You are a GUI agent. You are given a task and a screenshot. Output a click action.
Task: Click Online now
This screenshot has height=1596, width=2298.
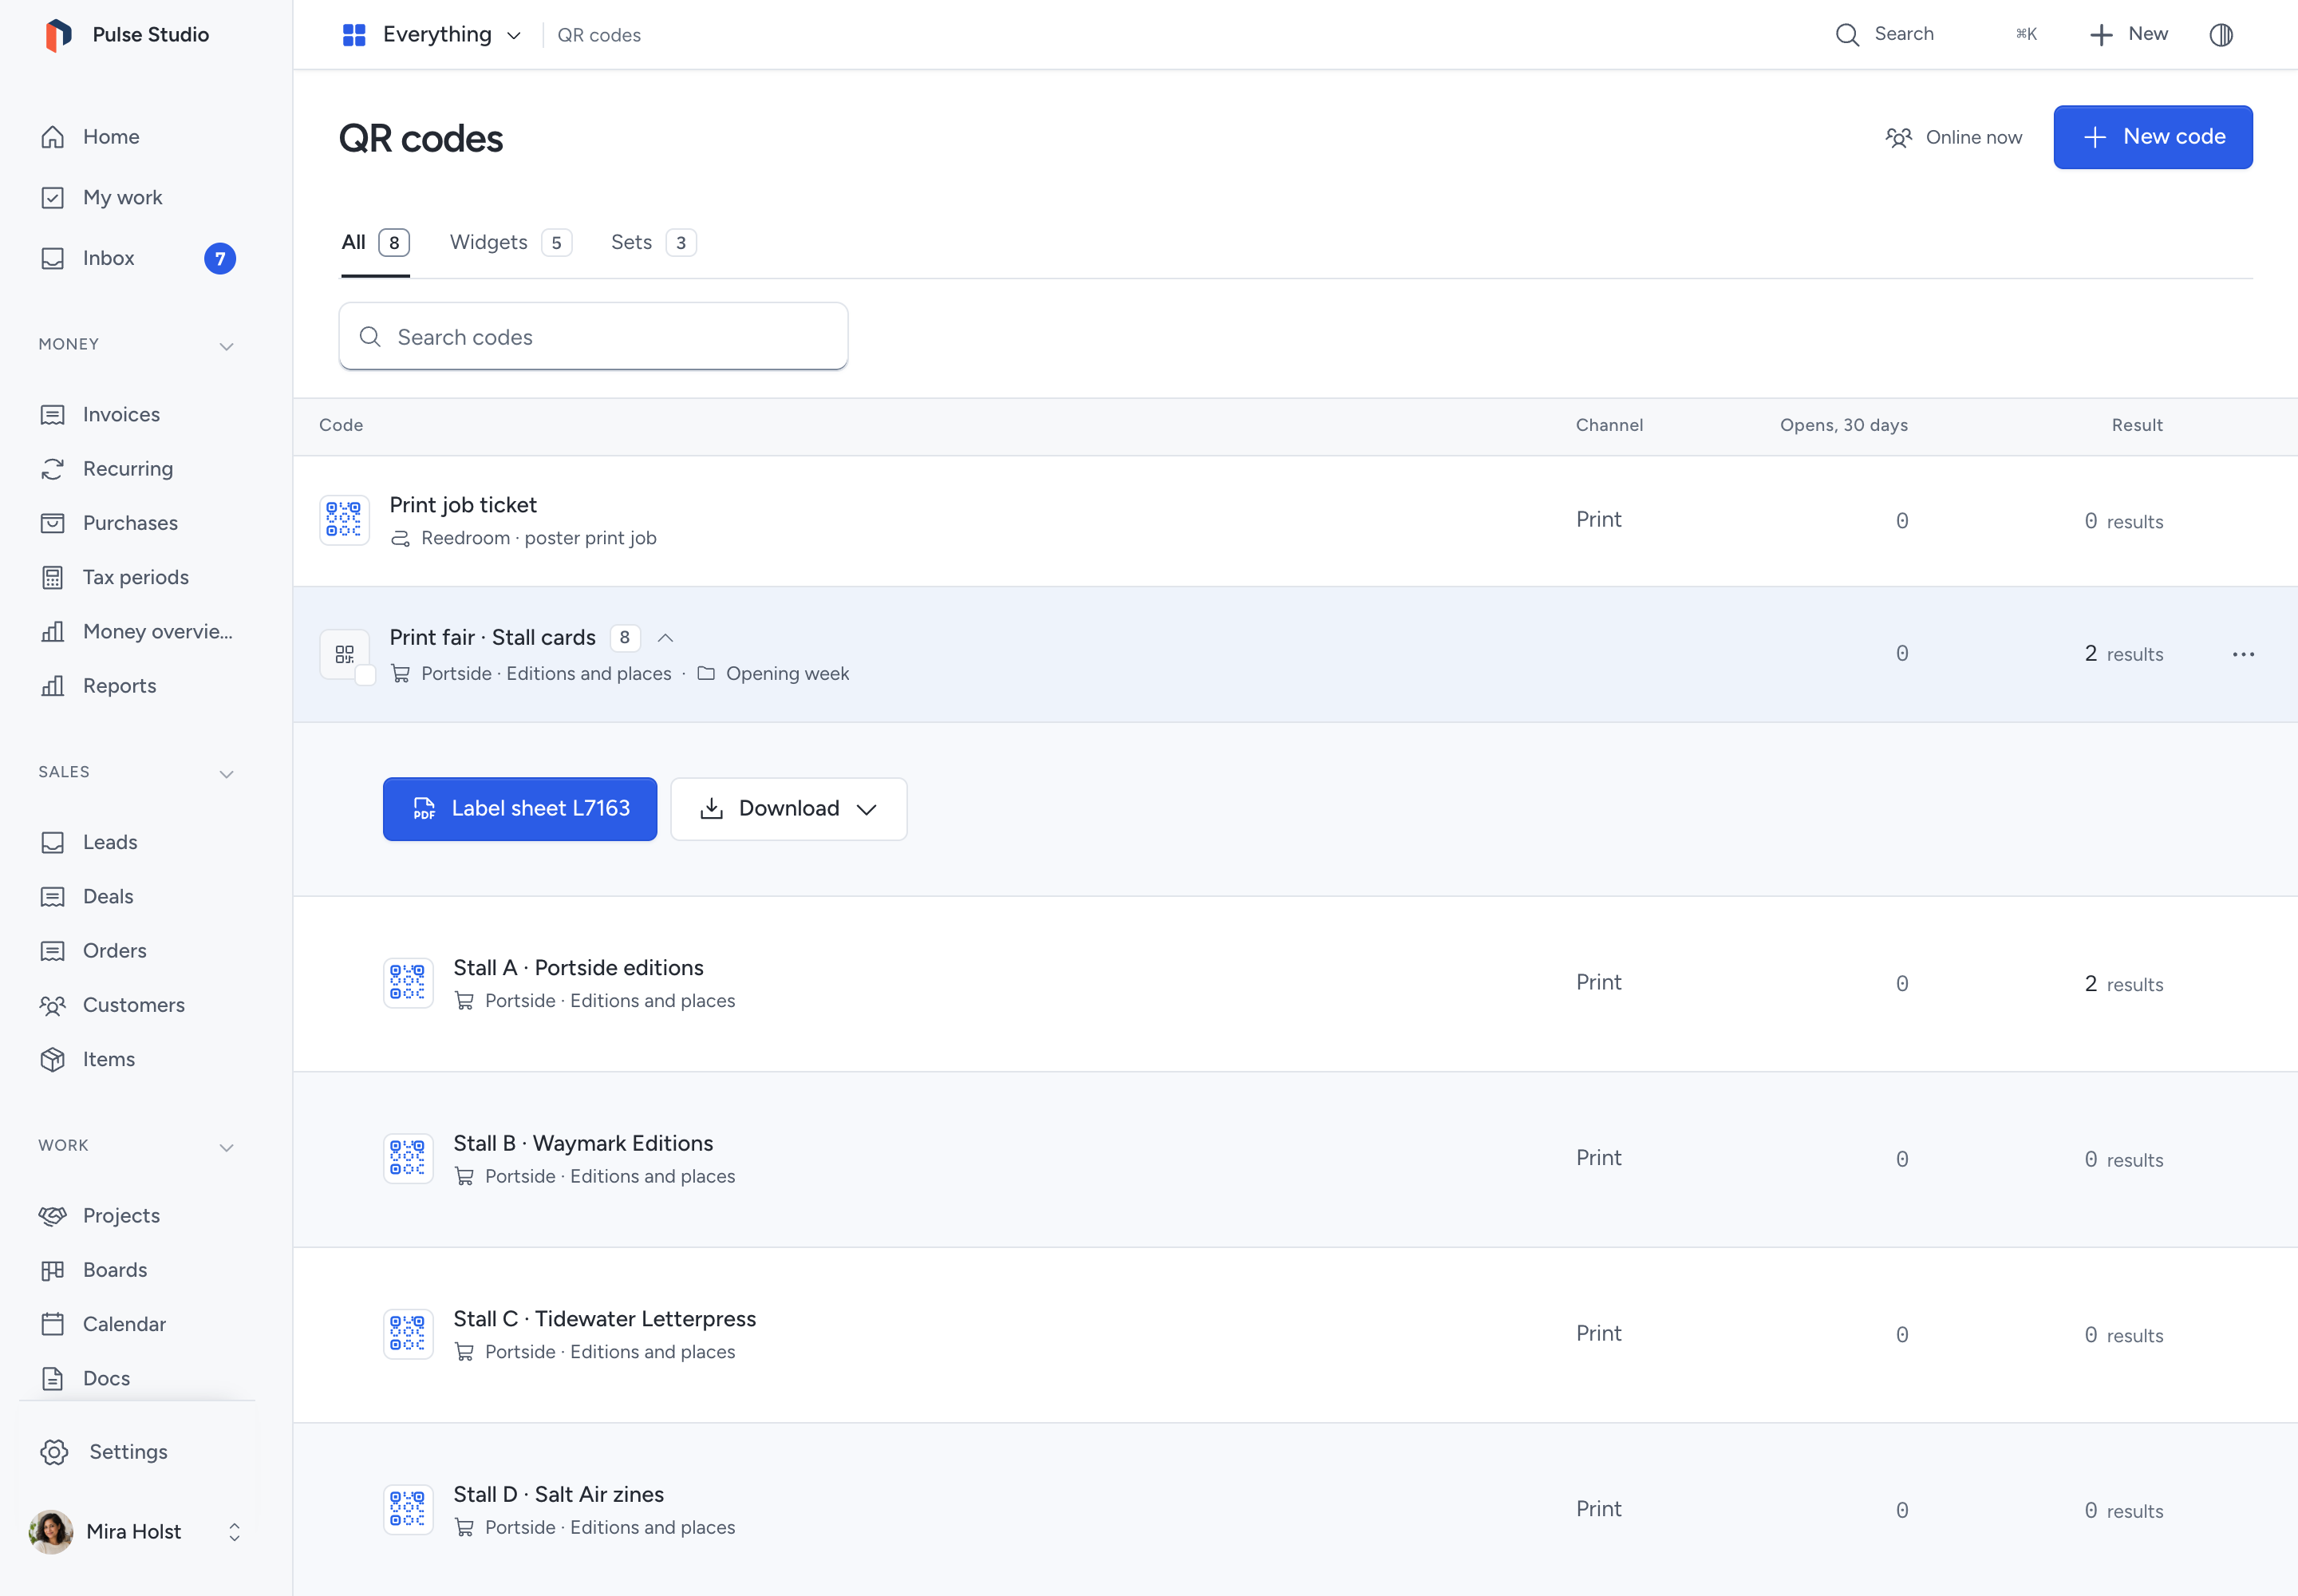1954,138
